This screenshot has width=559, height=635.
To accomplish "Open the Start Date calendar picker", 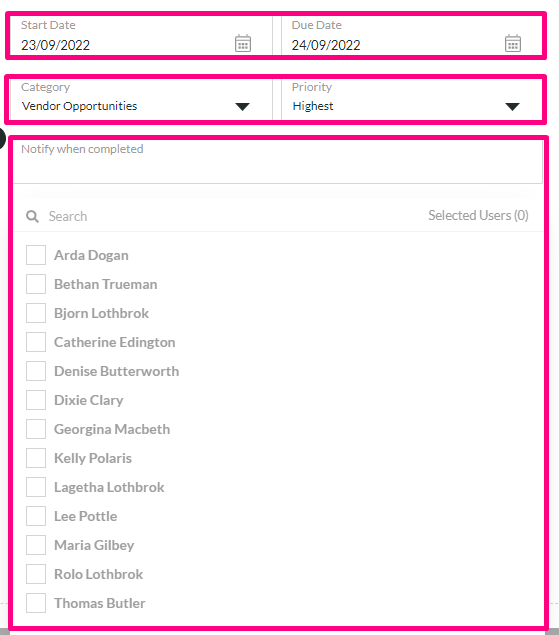I will 243,43.
